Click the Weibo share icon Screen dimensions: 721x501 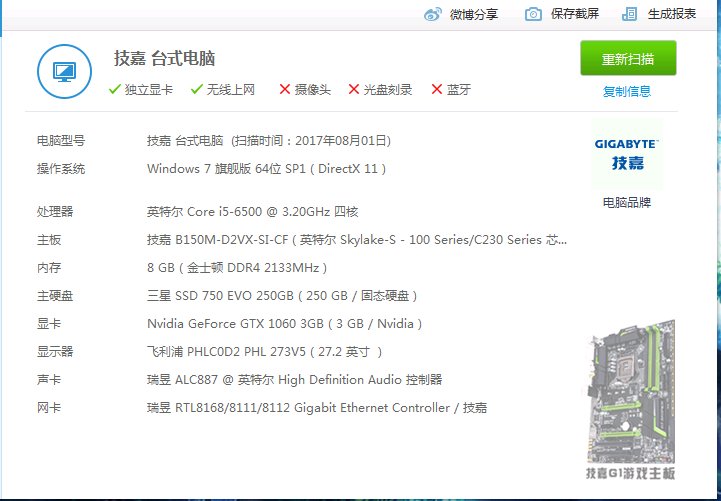tap(433, 14)
